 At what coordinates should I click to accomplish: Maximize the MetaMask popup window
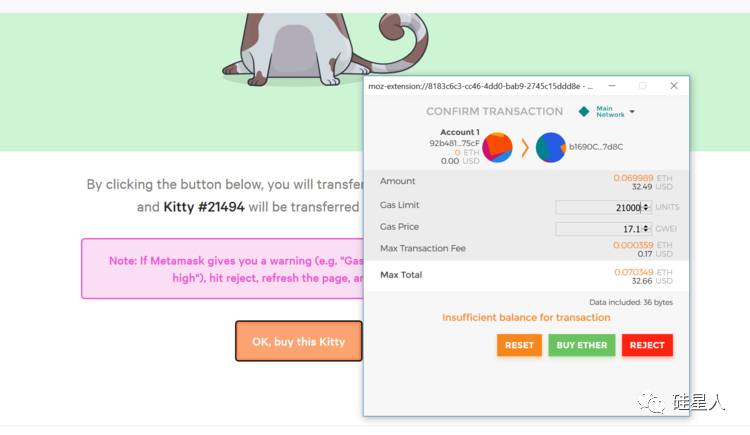point(642,86)
